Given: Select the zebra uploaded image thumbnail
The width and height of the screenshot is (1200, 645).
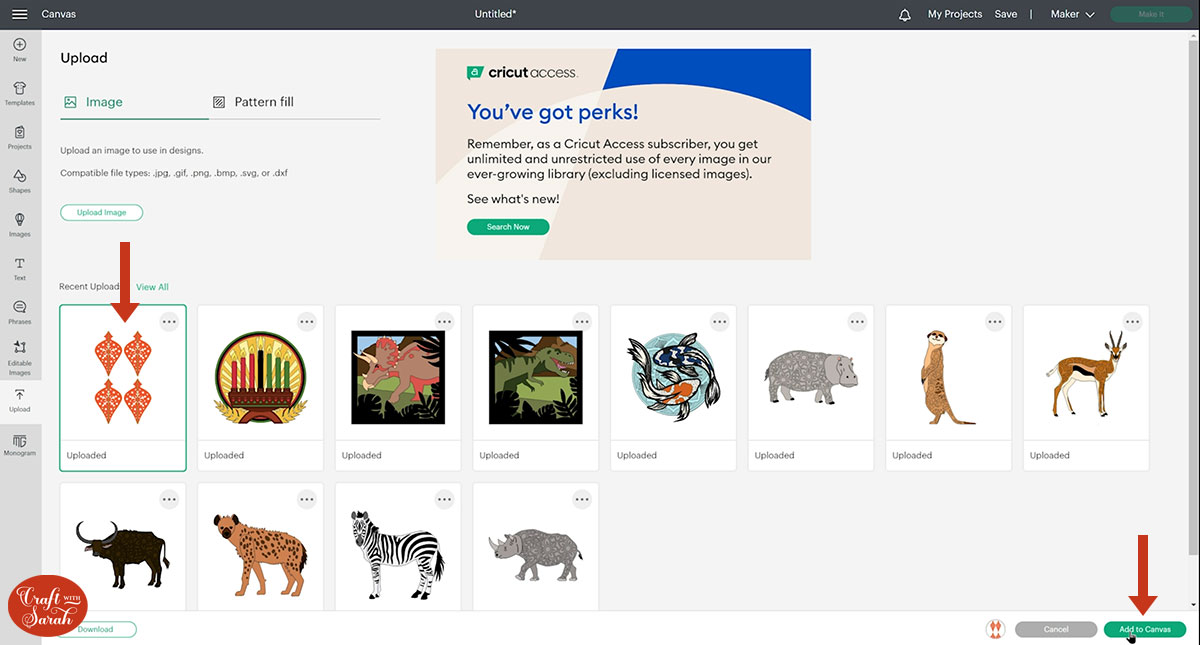Looking at the screenshot, I should [x=397, y=545].
